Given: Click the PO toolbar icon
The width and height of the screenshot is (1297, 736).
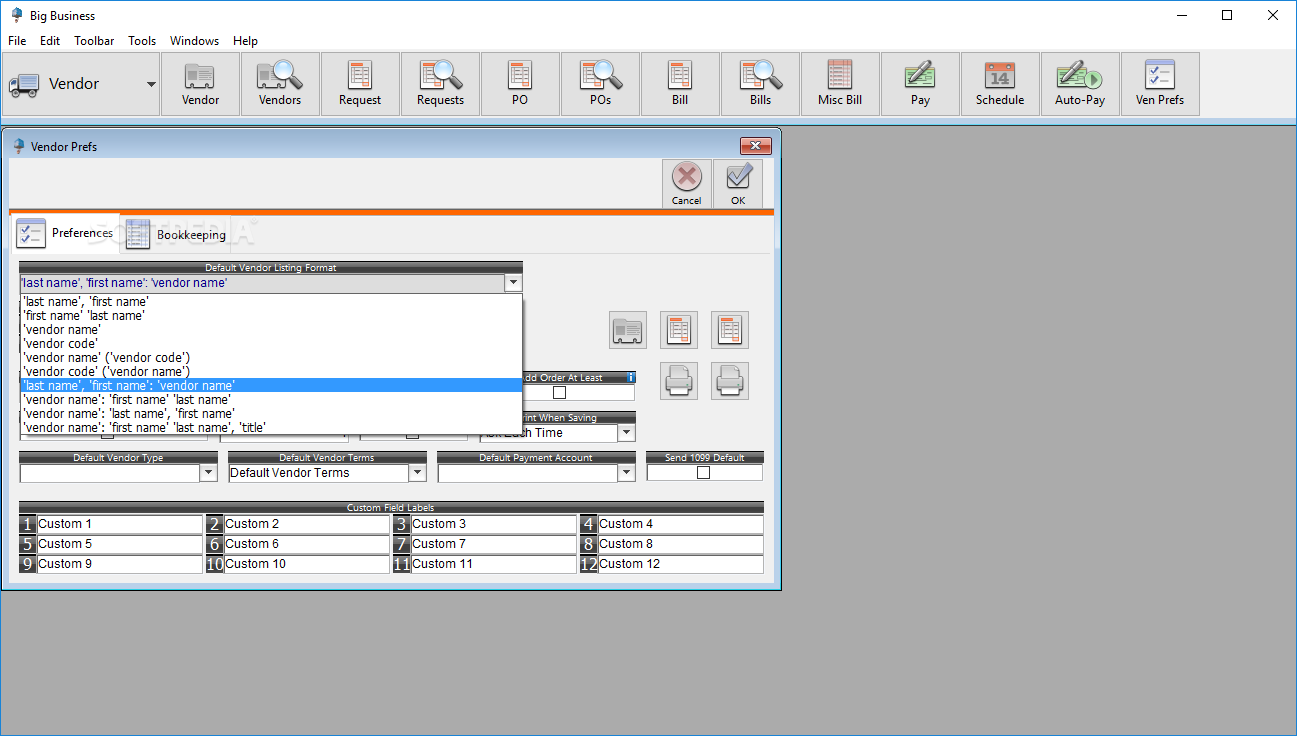Looking at the screenshot, I should pos(520,84).
